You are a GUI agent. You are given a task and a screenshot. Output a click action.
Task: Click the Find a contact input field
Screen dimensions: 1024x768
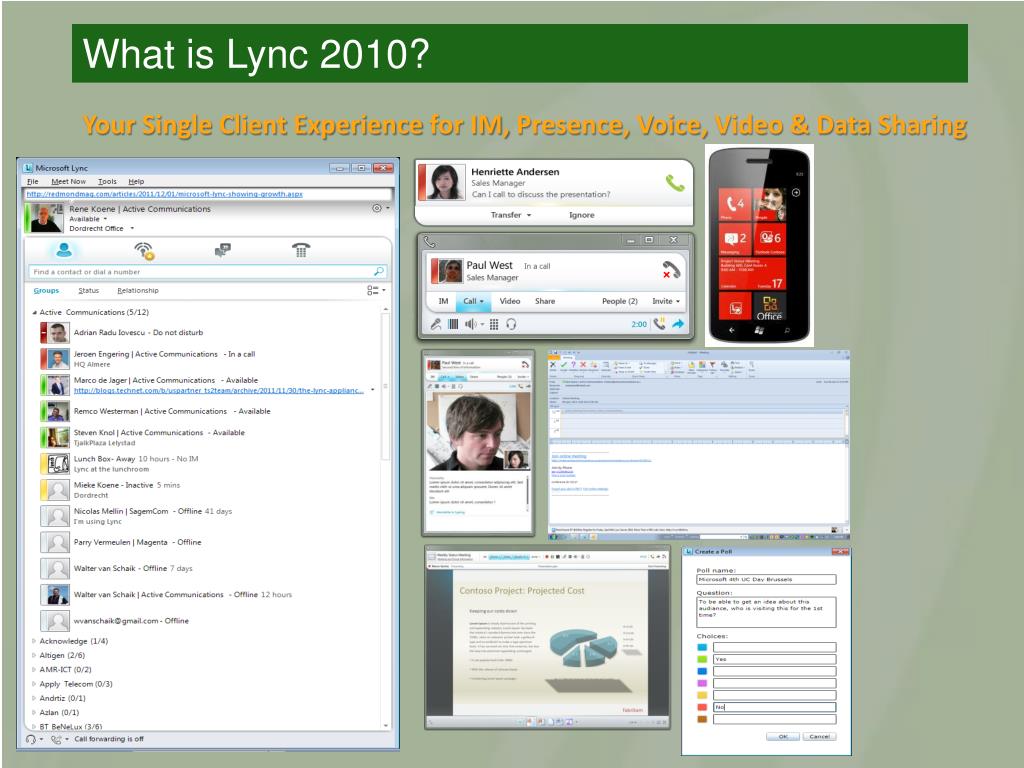(x=201, y=272)
